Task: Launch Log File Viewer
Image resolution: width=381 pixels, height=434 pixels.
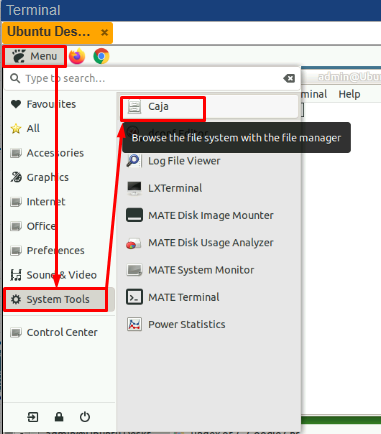Action: (209, 161)
